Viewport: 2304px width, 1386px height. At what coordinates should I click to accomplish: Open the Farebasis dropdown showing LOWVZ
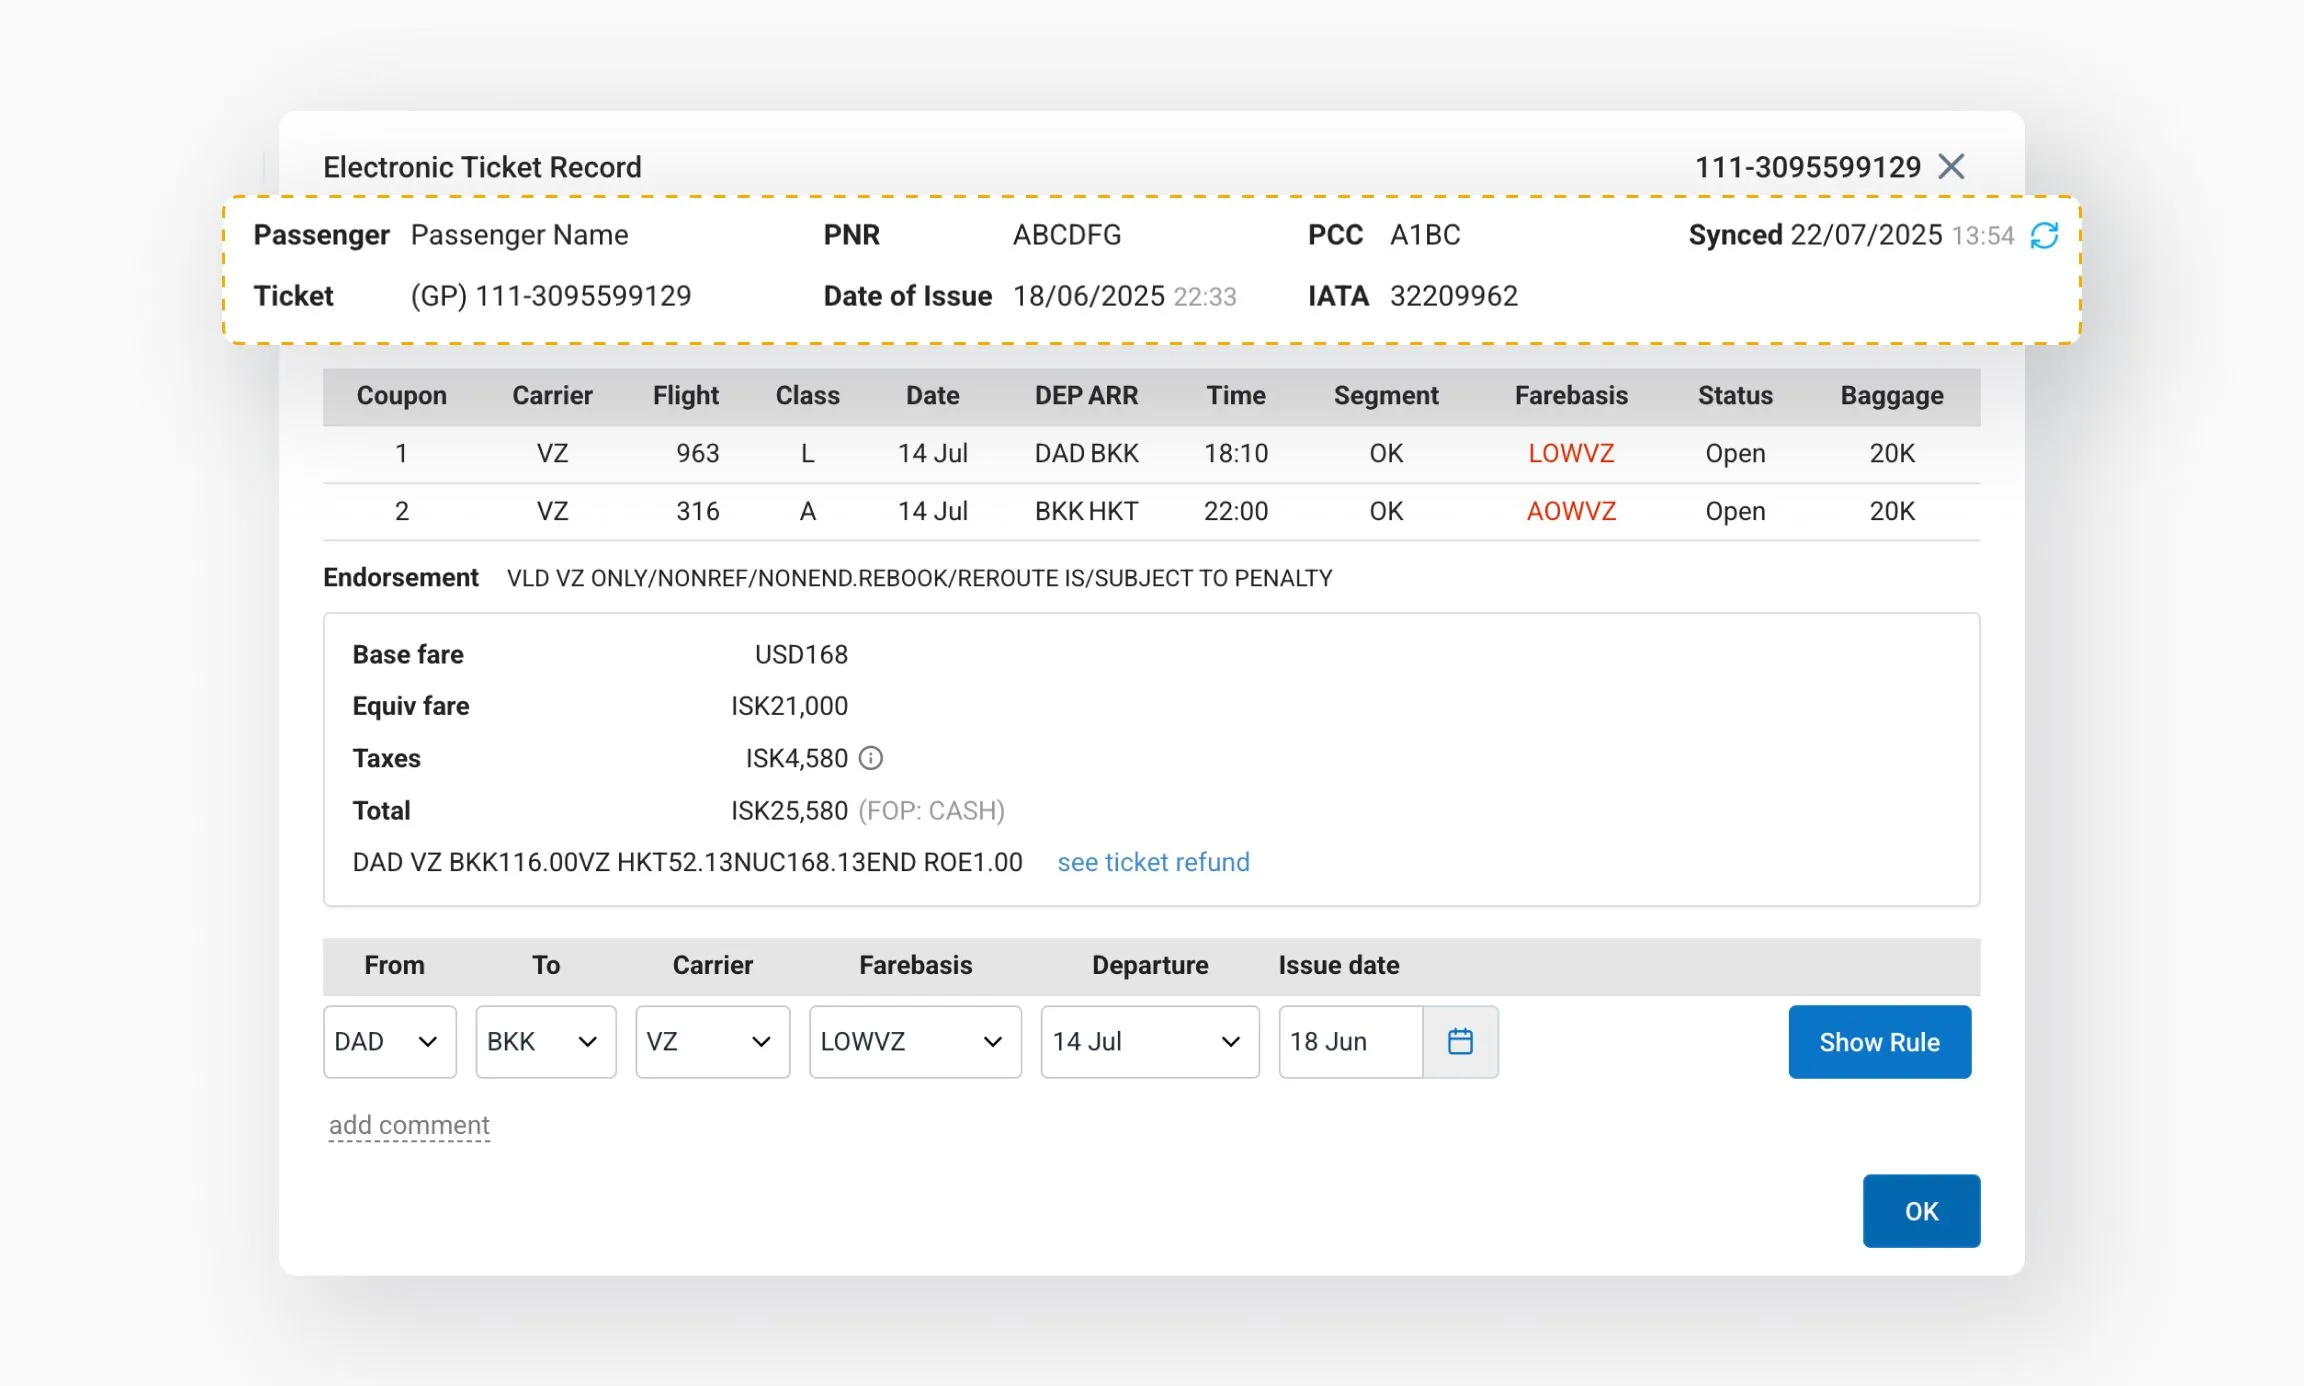click(914, 1042)
